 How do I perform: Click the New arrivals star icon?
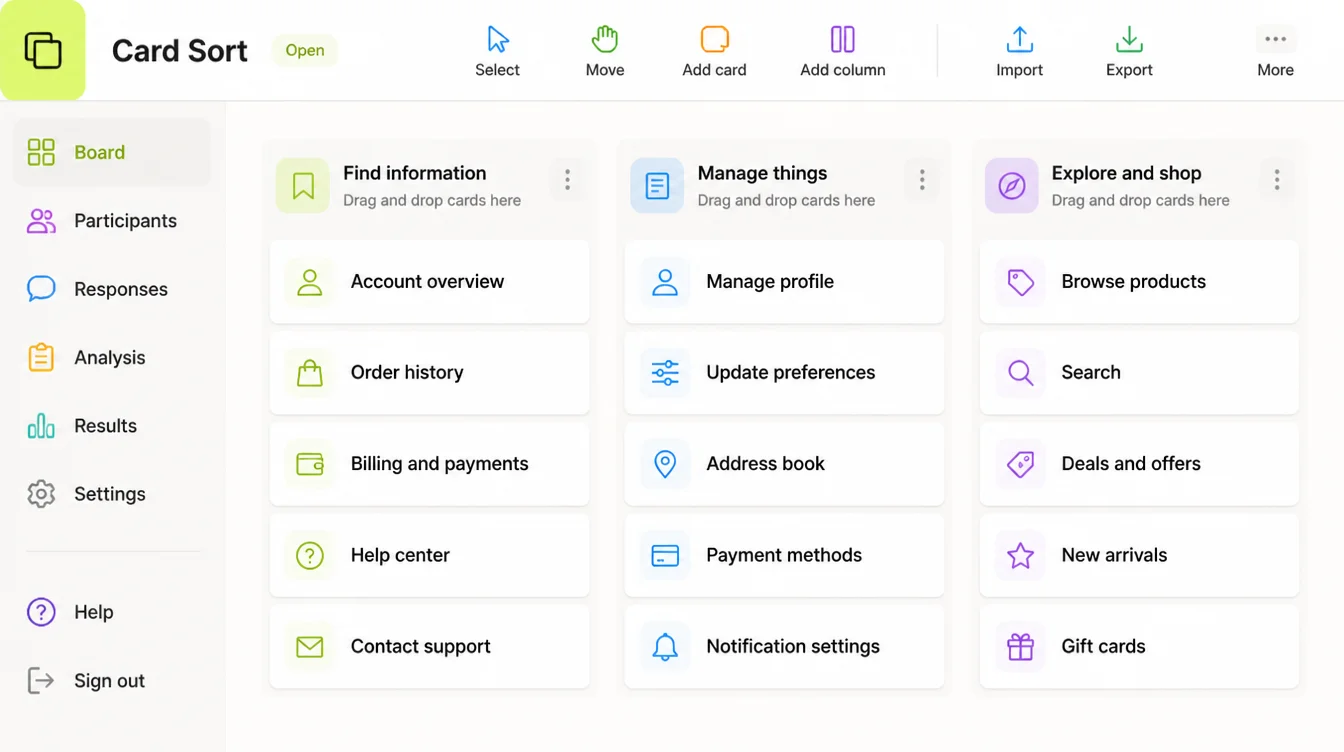point(1020,555)
